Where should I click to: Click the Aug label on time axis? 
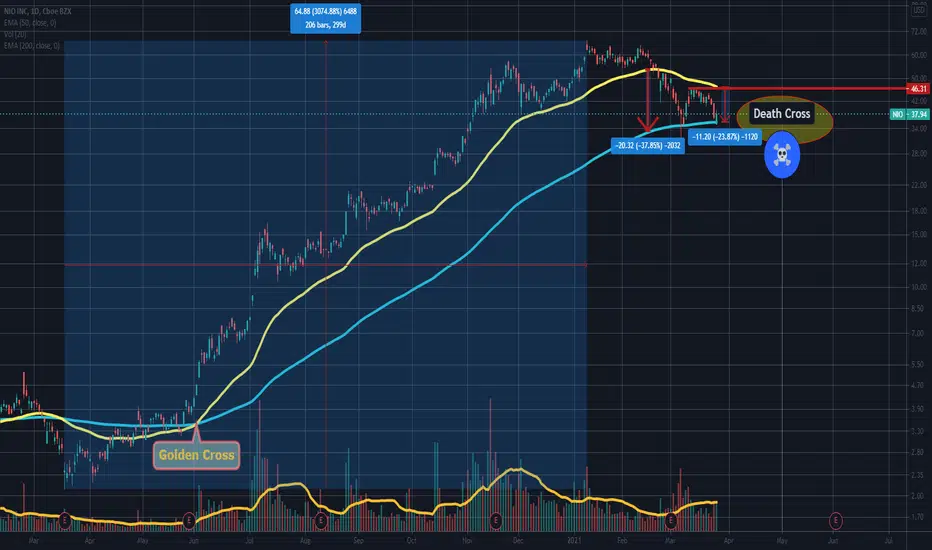point(305,541)
